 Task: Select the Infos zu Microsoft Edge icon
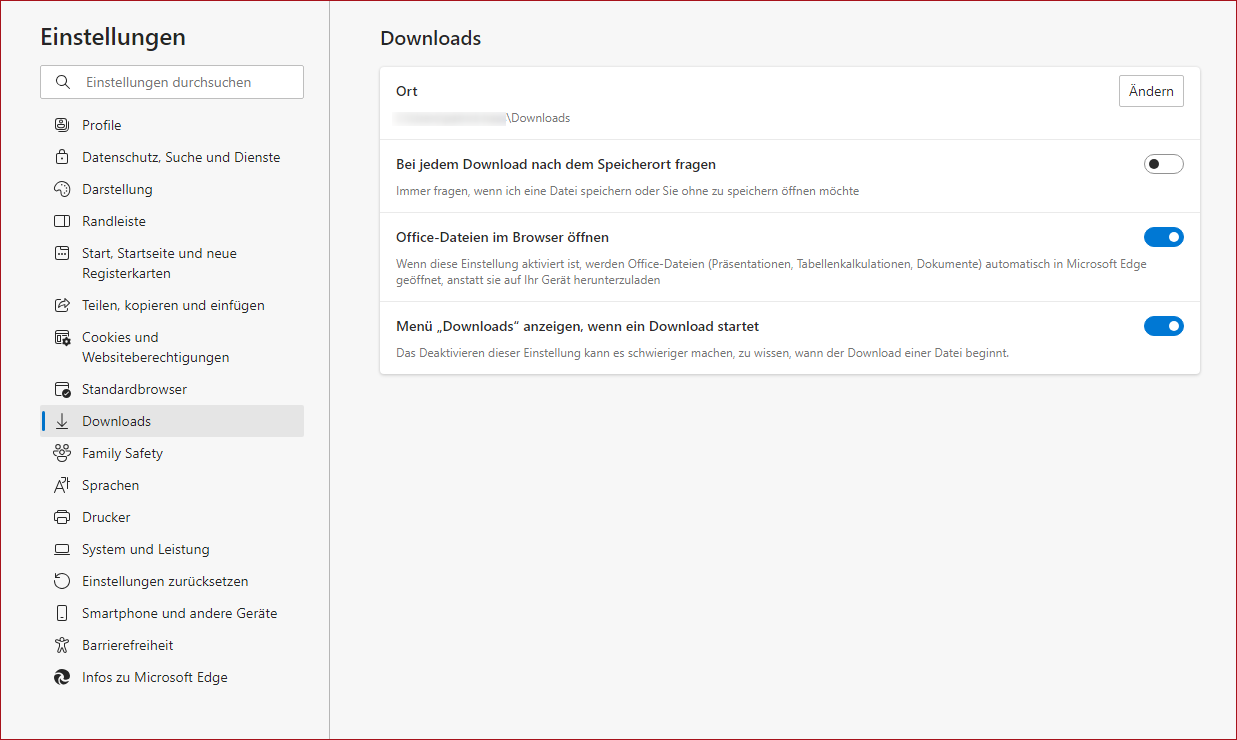click(x=62, y=677)
